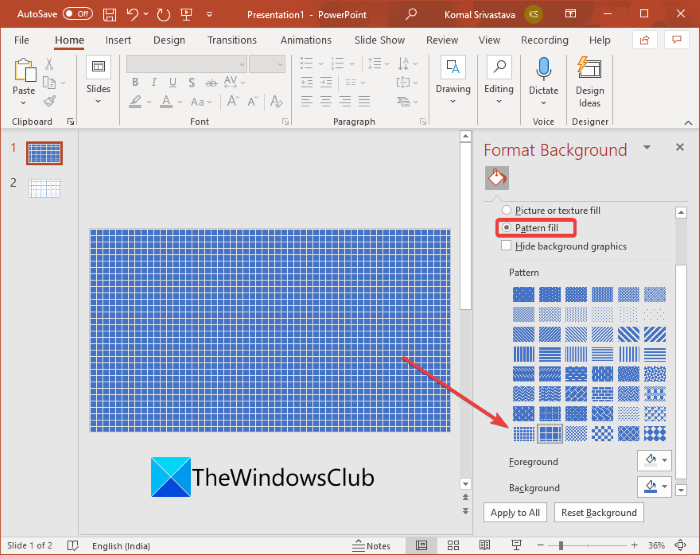Click the Redo button in title bar
700x555 pixels.
pos(163,14)
